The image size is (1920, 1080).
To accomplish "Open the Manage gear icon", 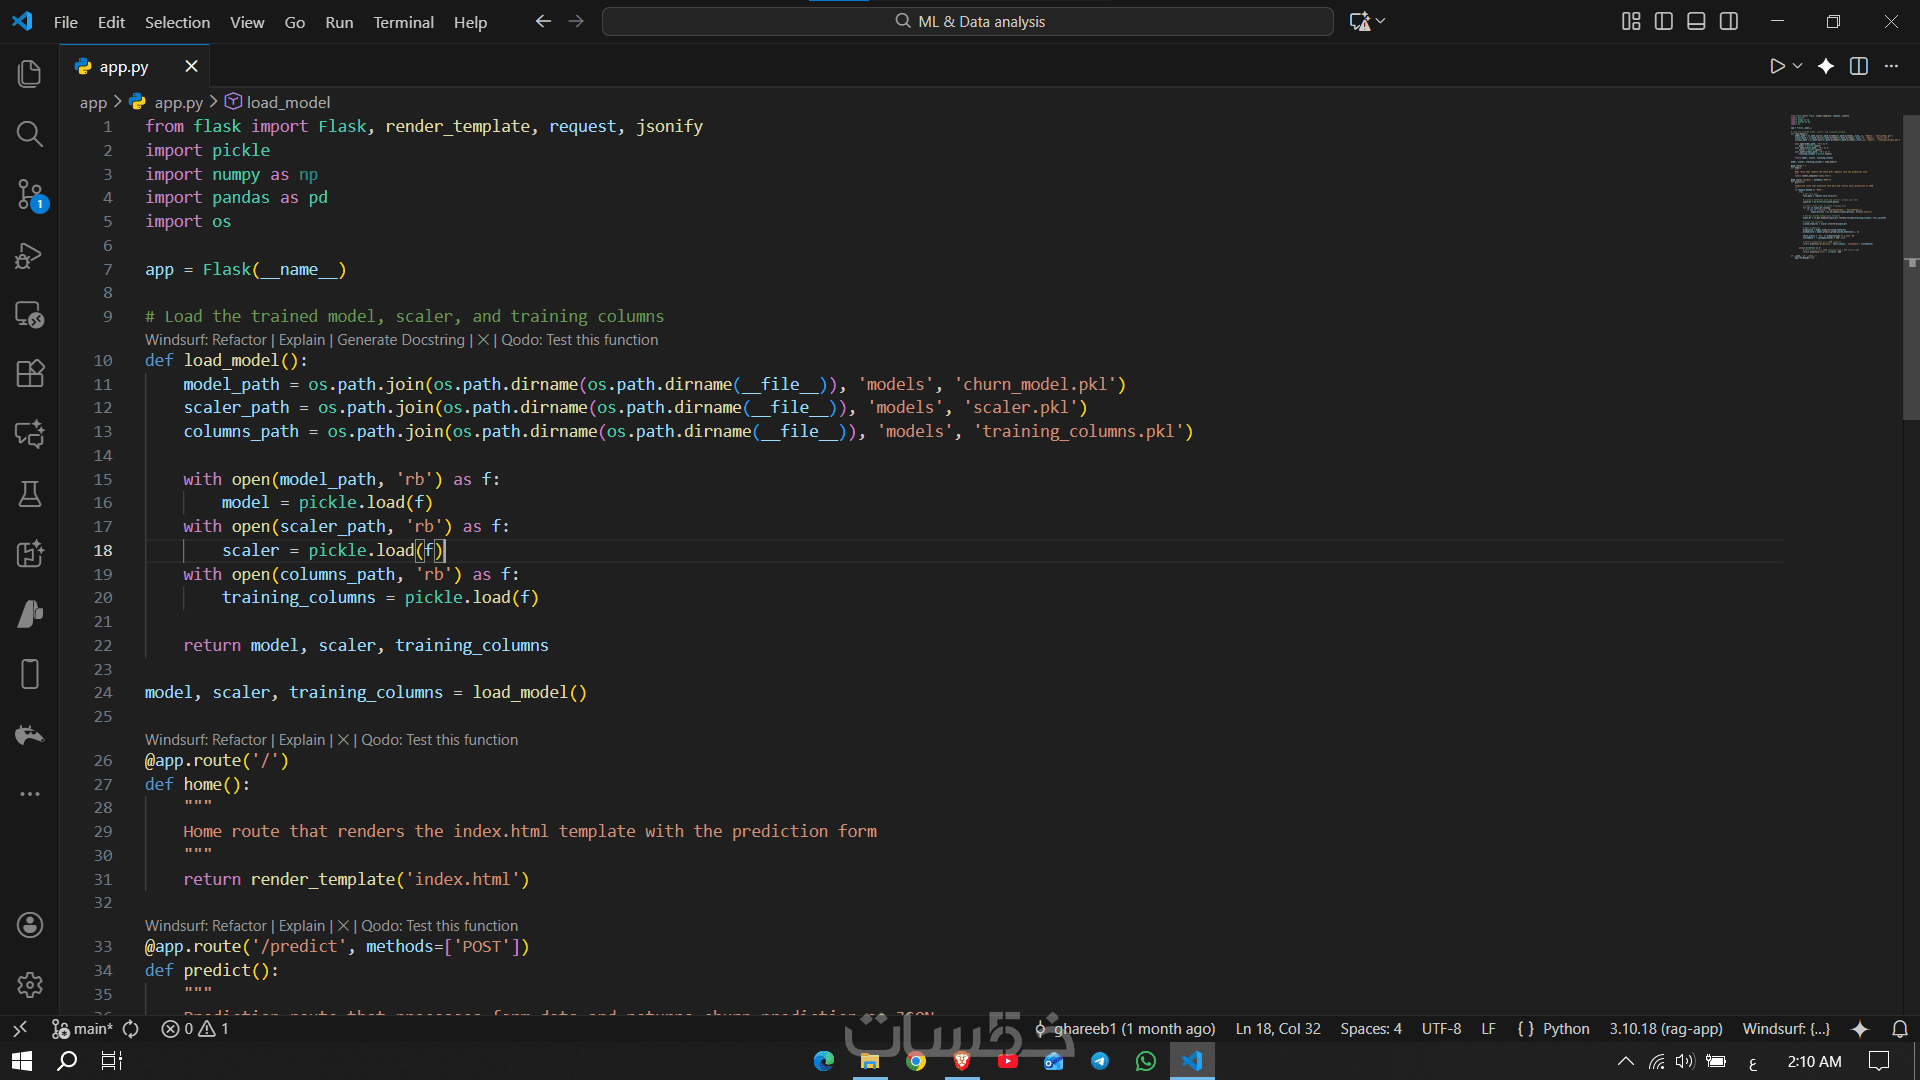I will click(x=30, y=985).
